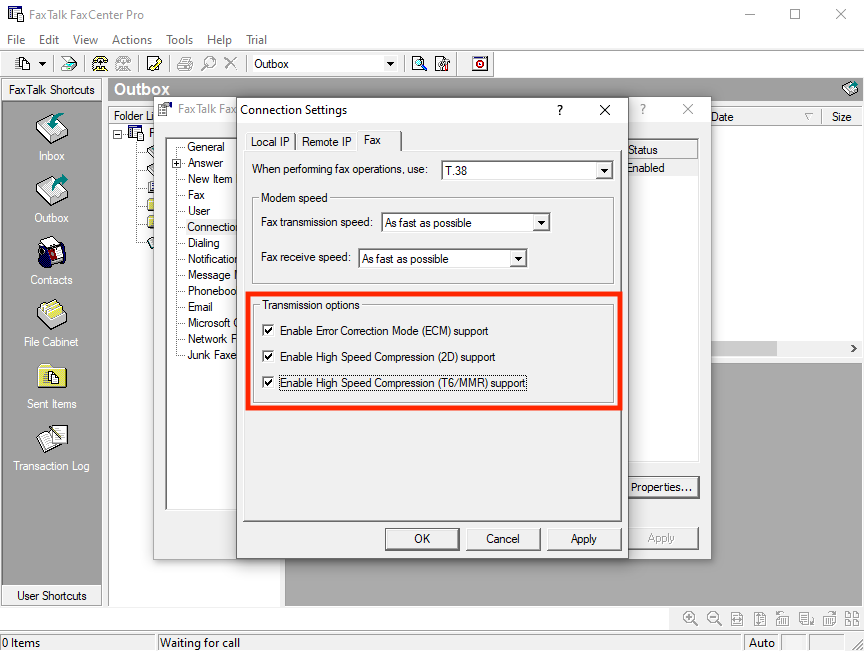Viewport: 864px width, 651px height.
Task: Click the document search magnifier toolbar icon
Action: point(419,64)
